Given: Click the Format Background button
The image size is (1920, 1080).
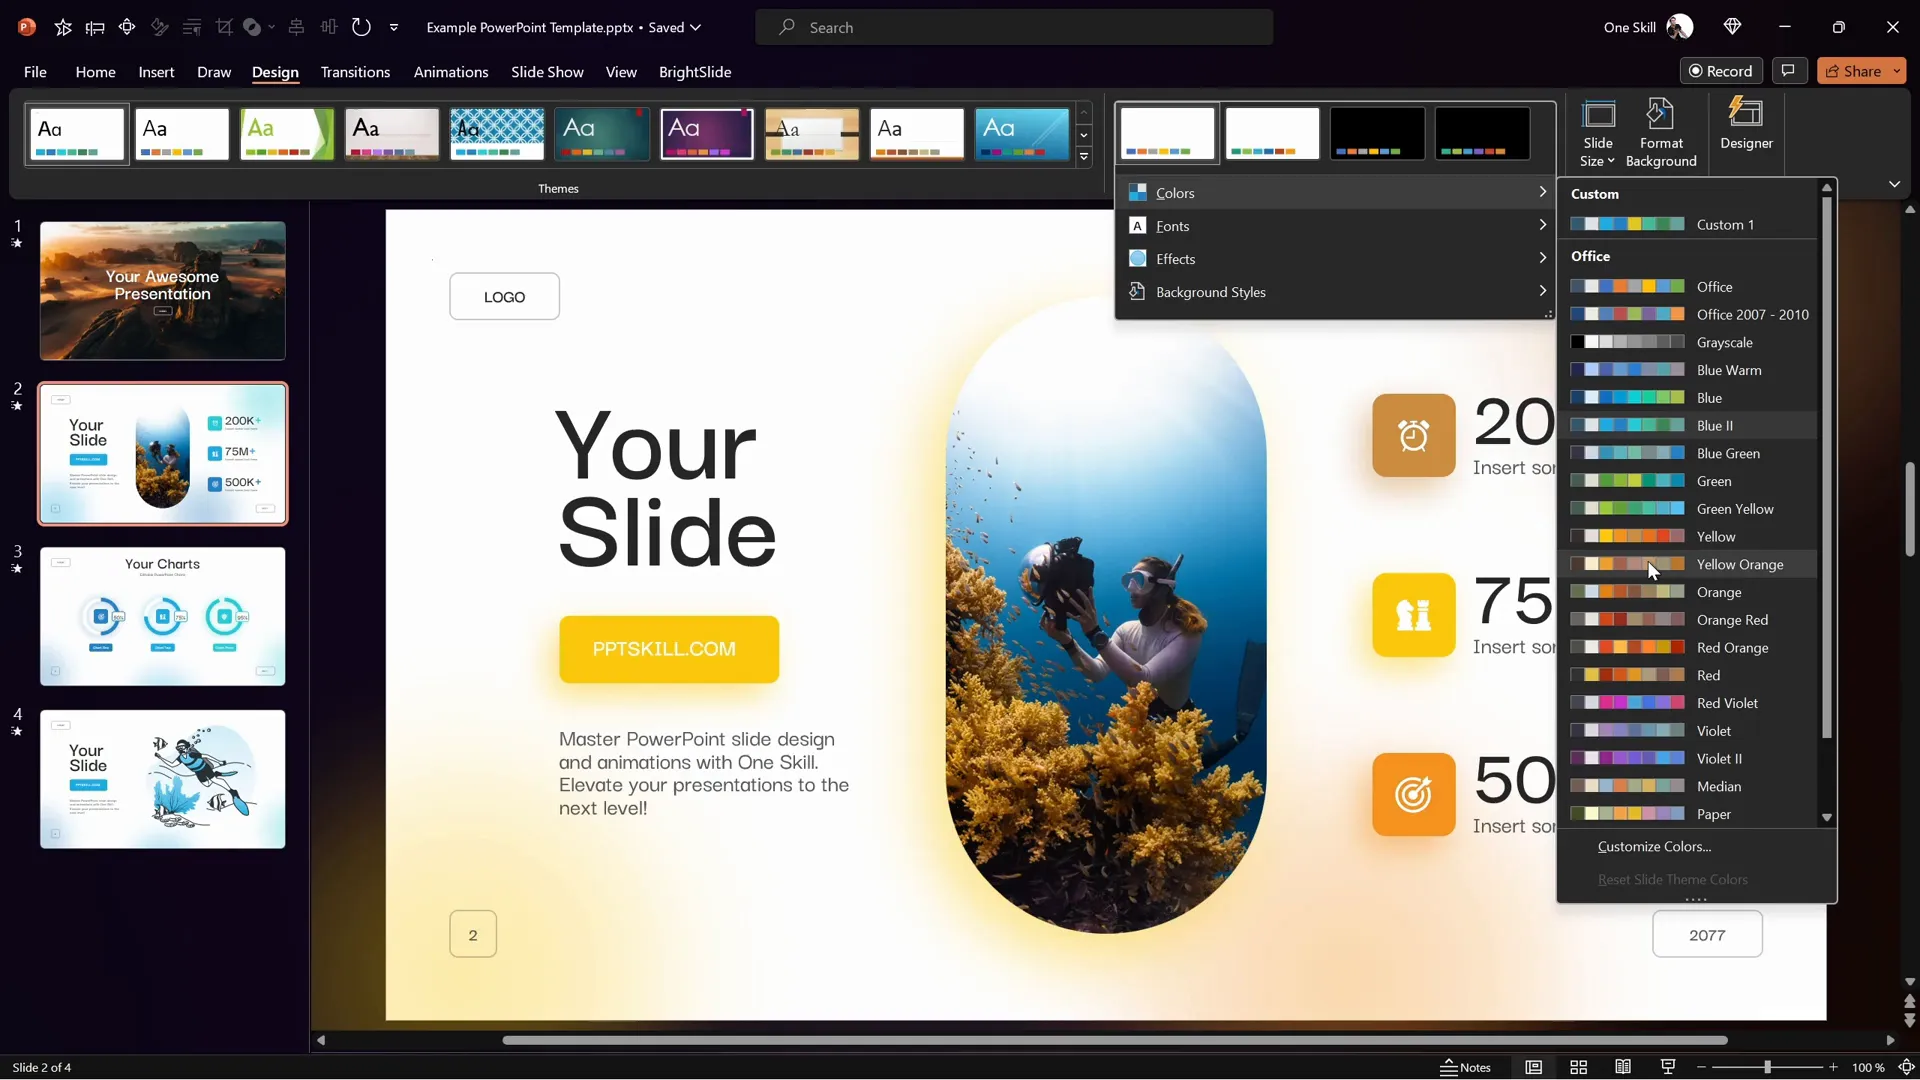Looking at the screenshot, I should click(x=1661, y=133).
